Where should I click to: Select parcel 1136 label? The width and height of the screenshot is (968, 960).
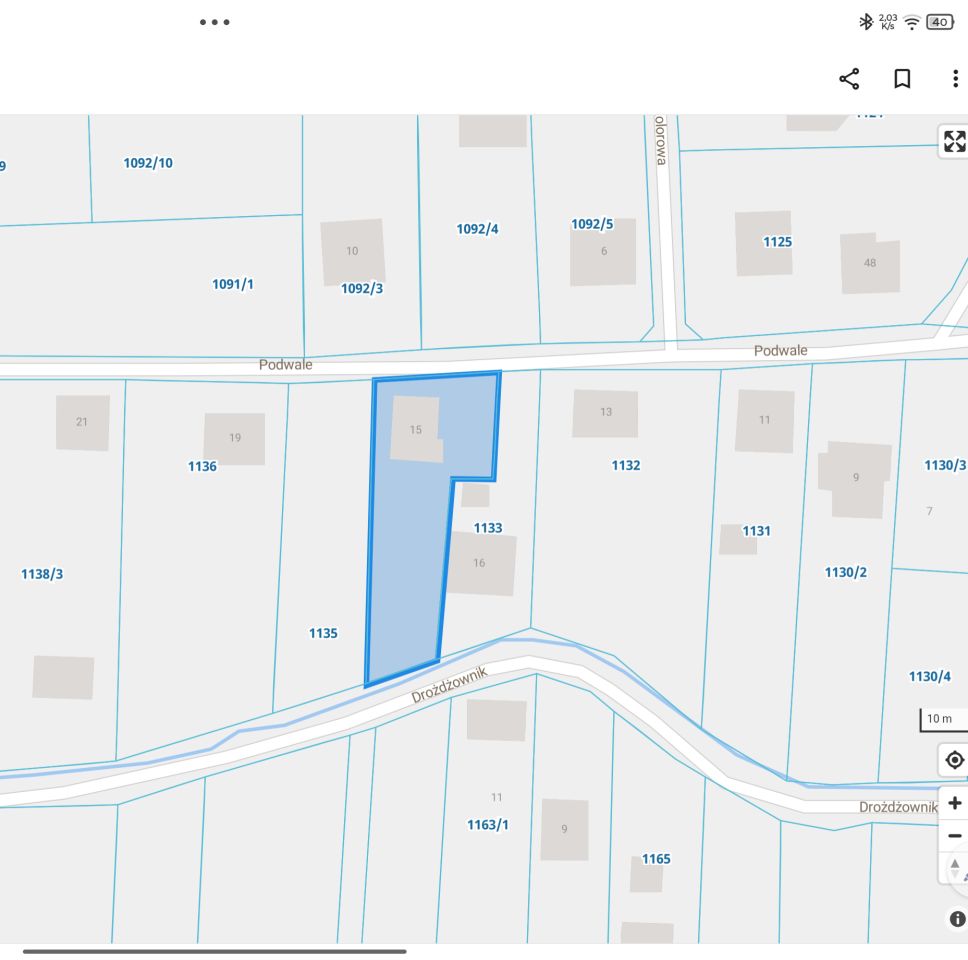pyautogui.click(x=202, y=466)
